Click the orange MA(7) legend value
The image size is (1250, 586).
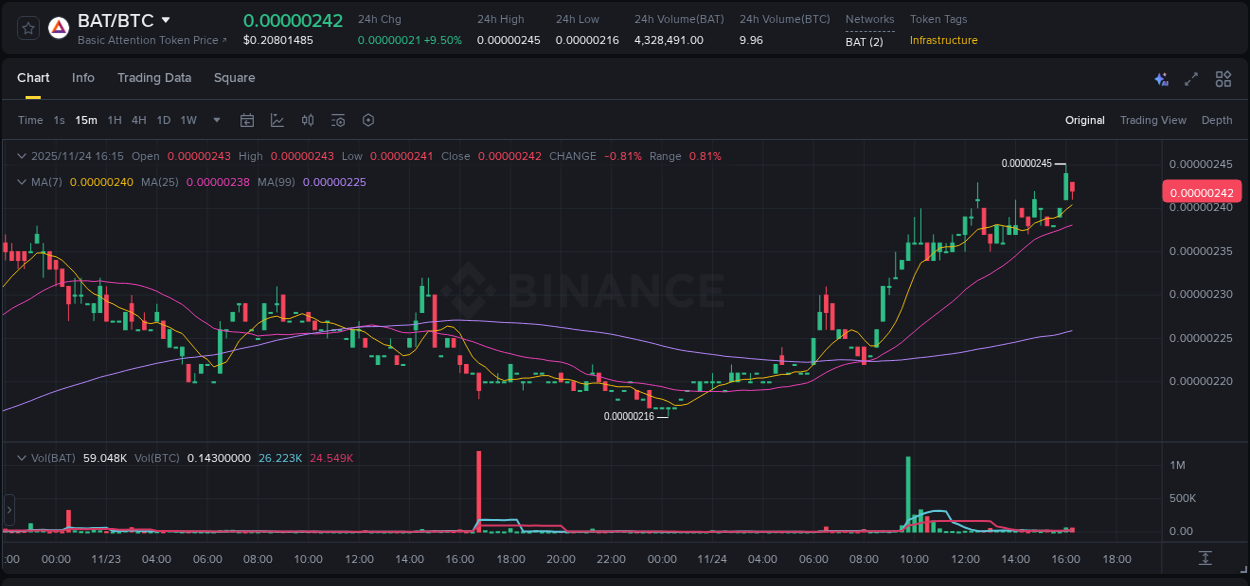pos(100,182)
